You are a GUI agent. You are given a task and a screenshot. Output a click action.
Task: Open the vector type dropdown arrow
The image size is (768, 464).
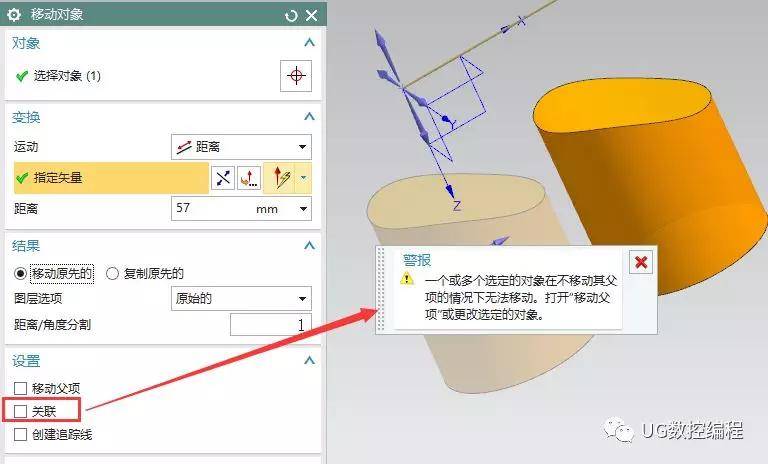tap(304, 178)
